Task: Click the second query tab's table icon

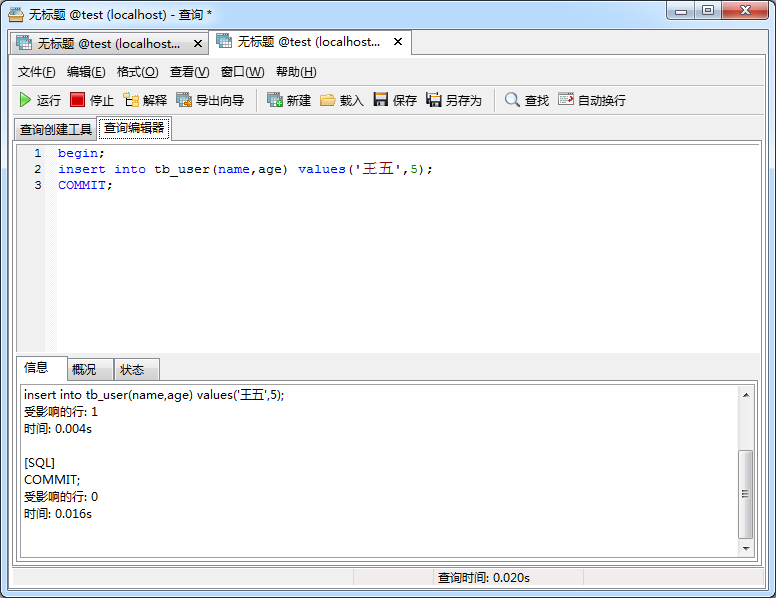Action: 224,41
